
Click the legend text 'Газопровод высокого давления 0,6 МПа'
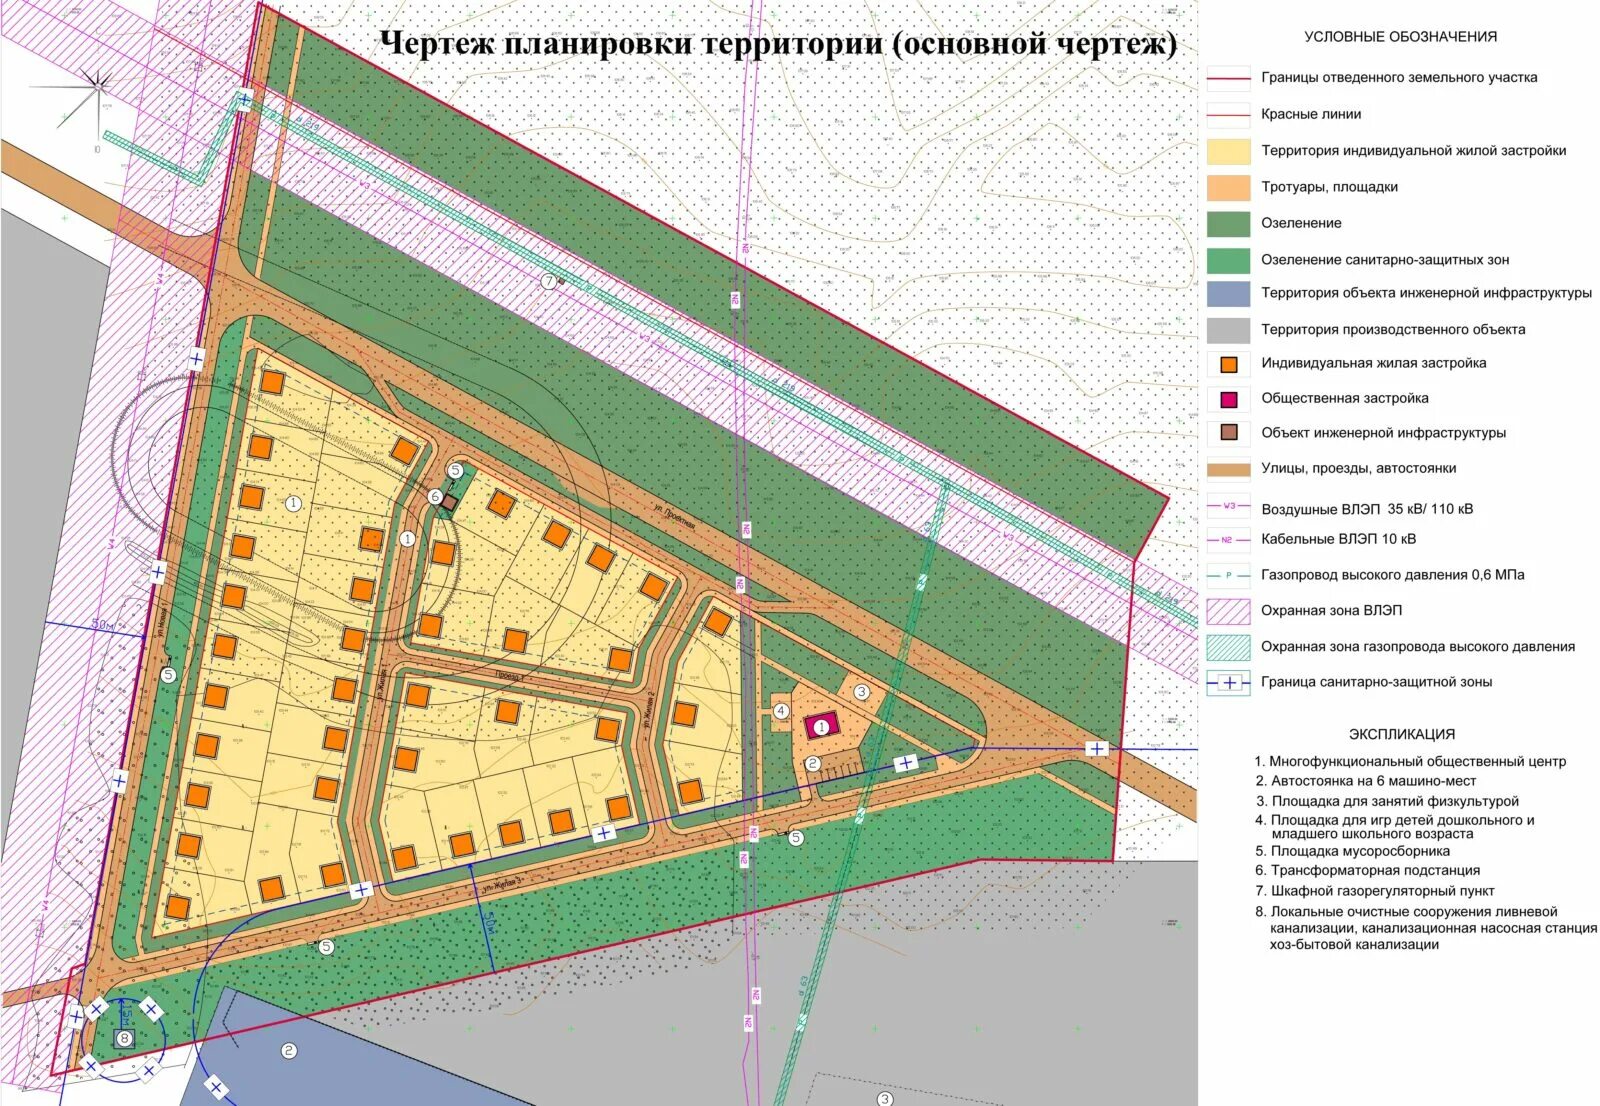1392,575
